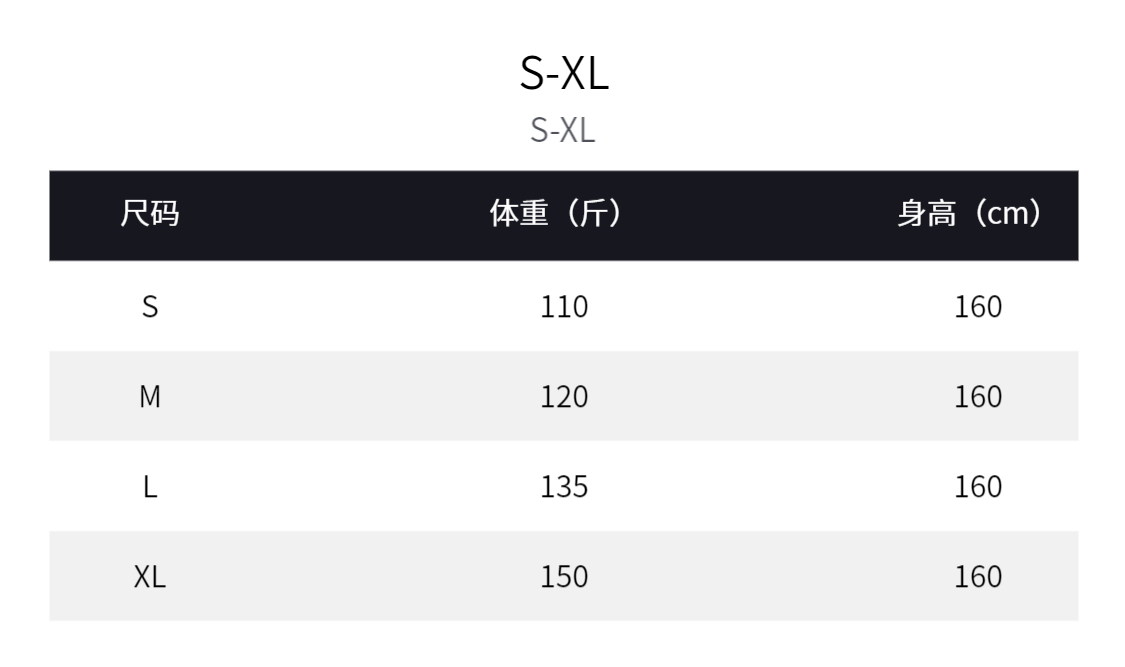The image size is (1125, 667).
Task: Select the S size label cell
Action: (x=150, y=306)
